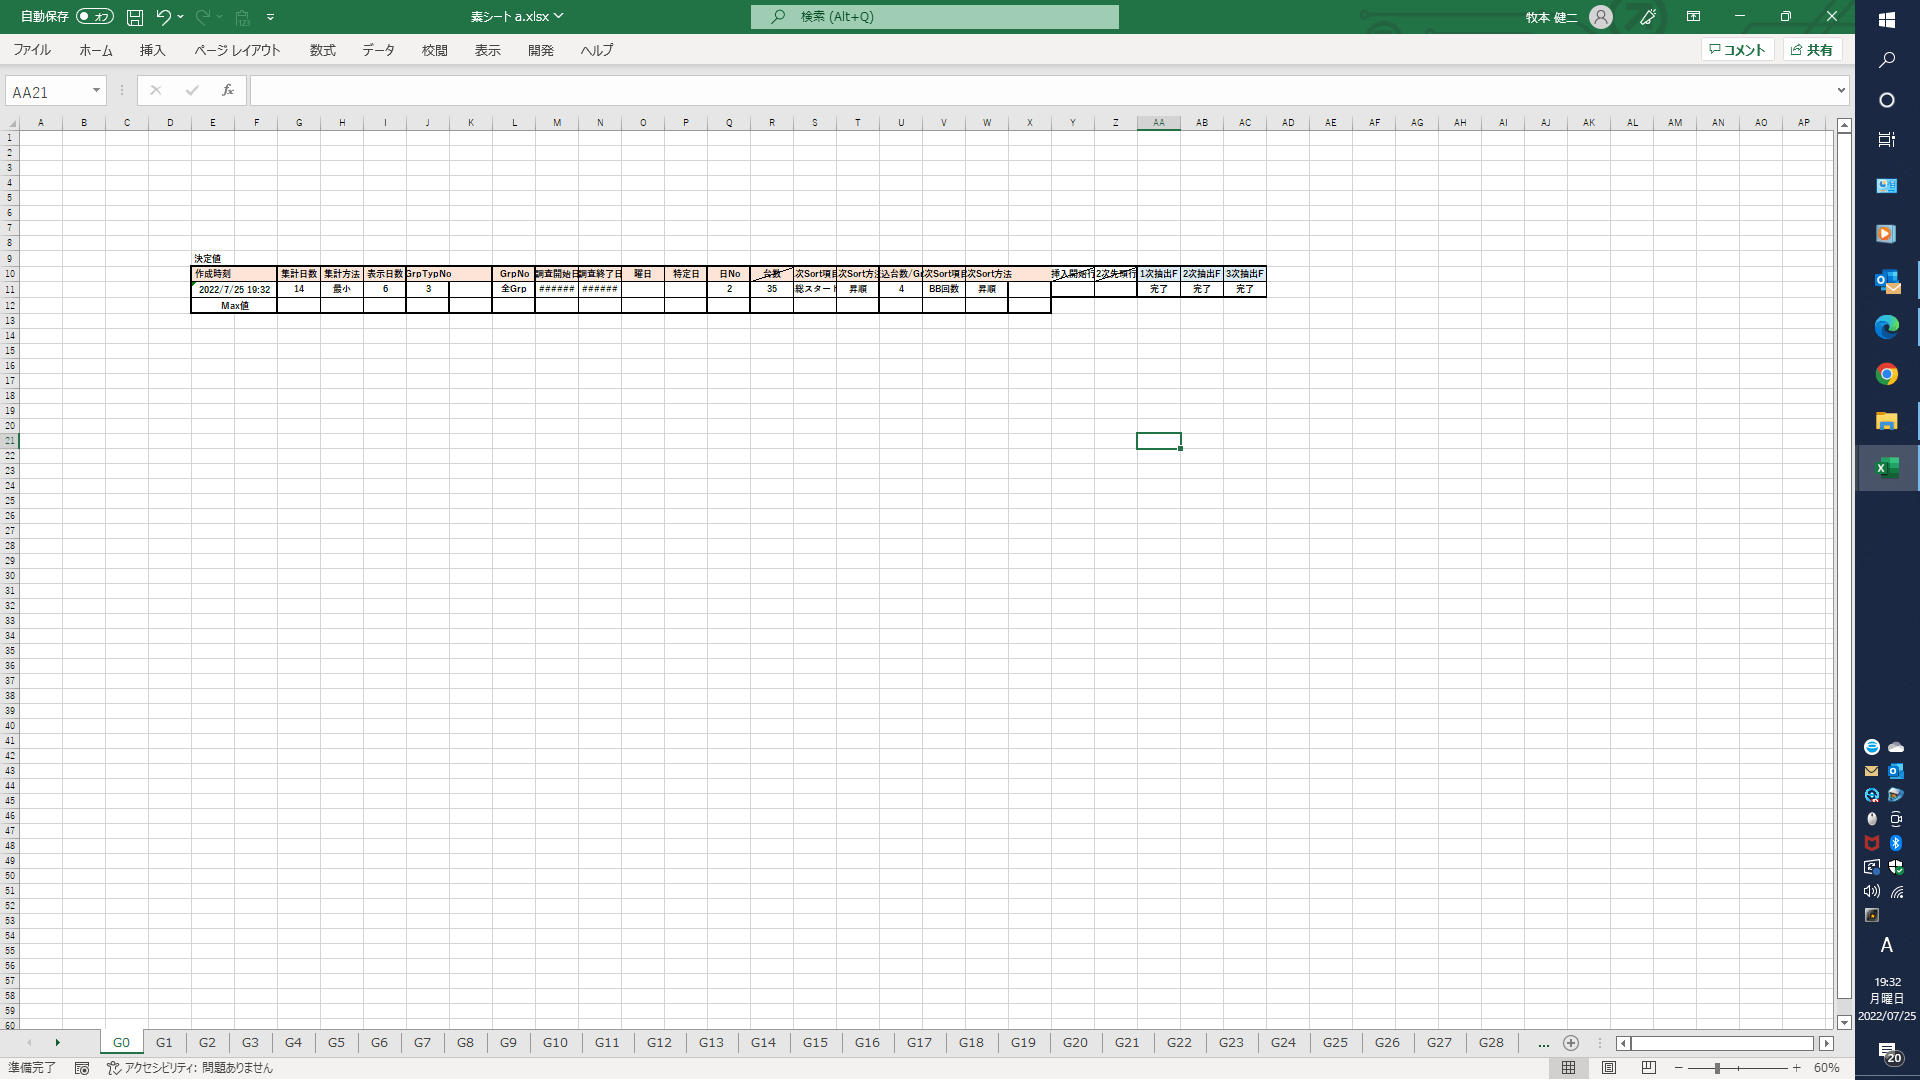Expand the formula bar chevron
The width and height of the screenshot is (1920, 1080).
[x=1841, y=91]
